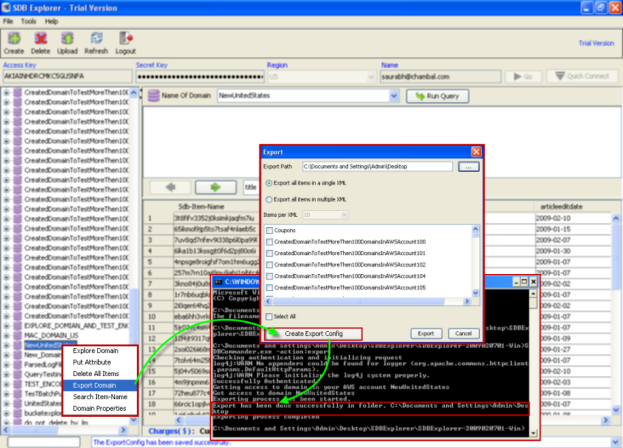Click the Access Key field
Viewport: 623px width, 448px height.
click(x=67, y=76)
